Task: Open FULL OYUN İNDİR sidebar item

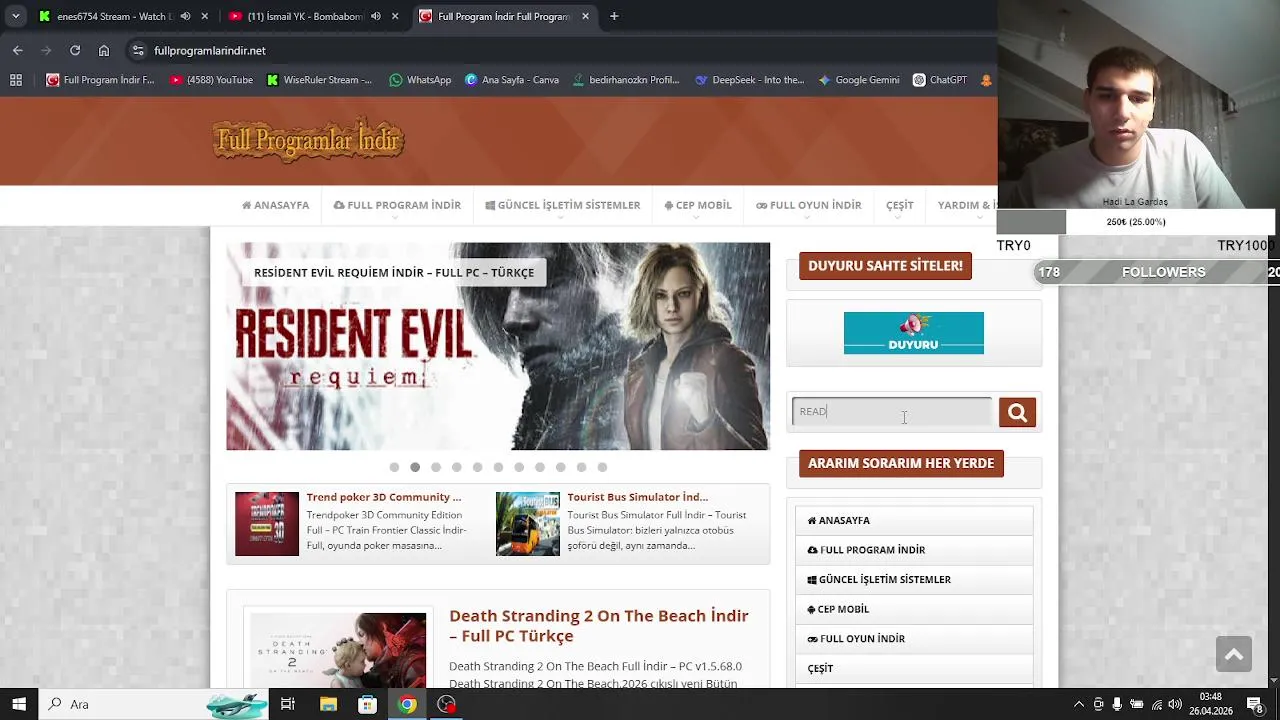Action: 914,639
